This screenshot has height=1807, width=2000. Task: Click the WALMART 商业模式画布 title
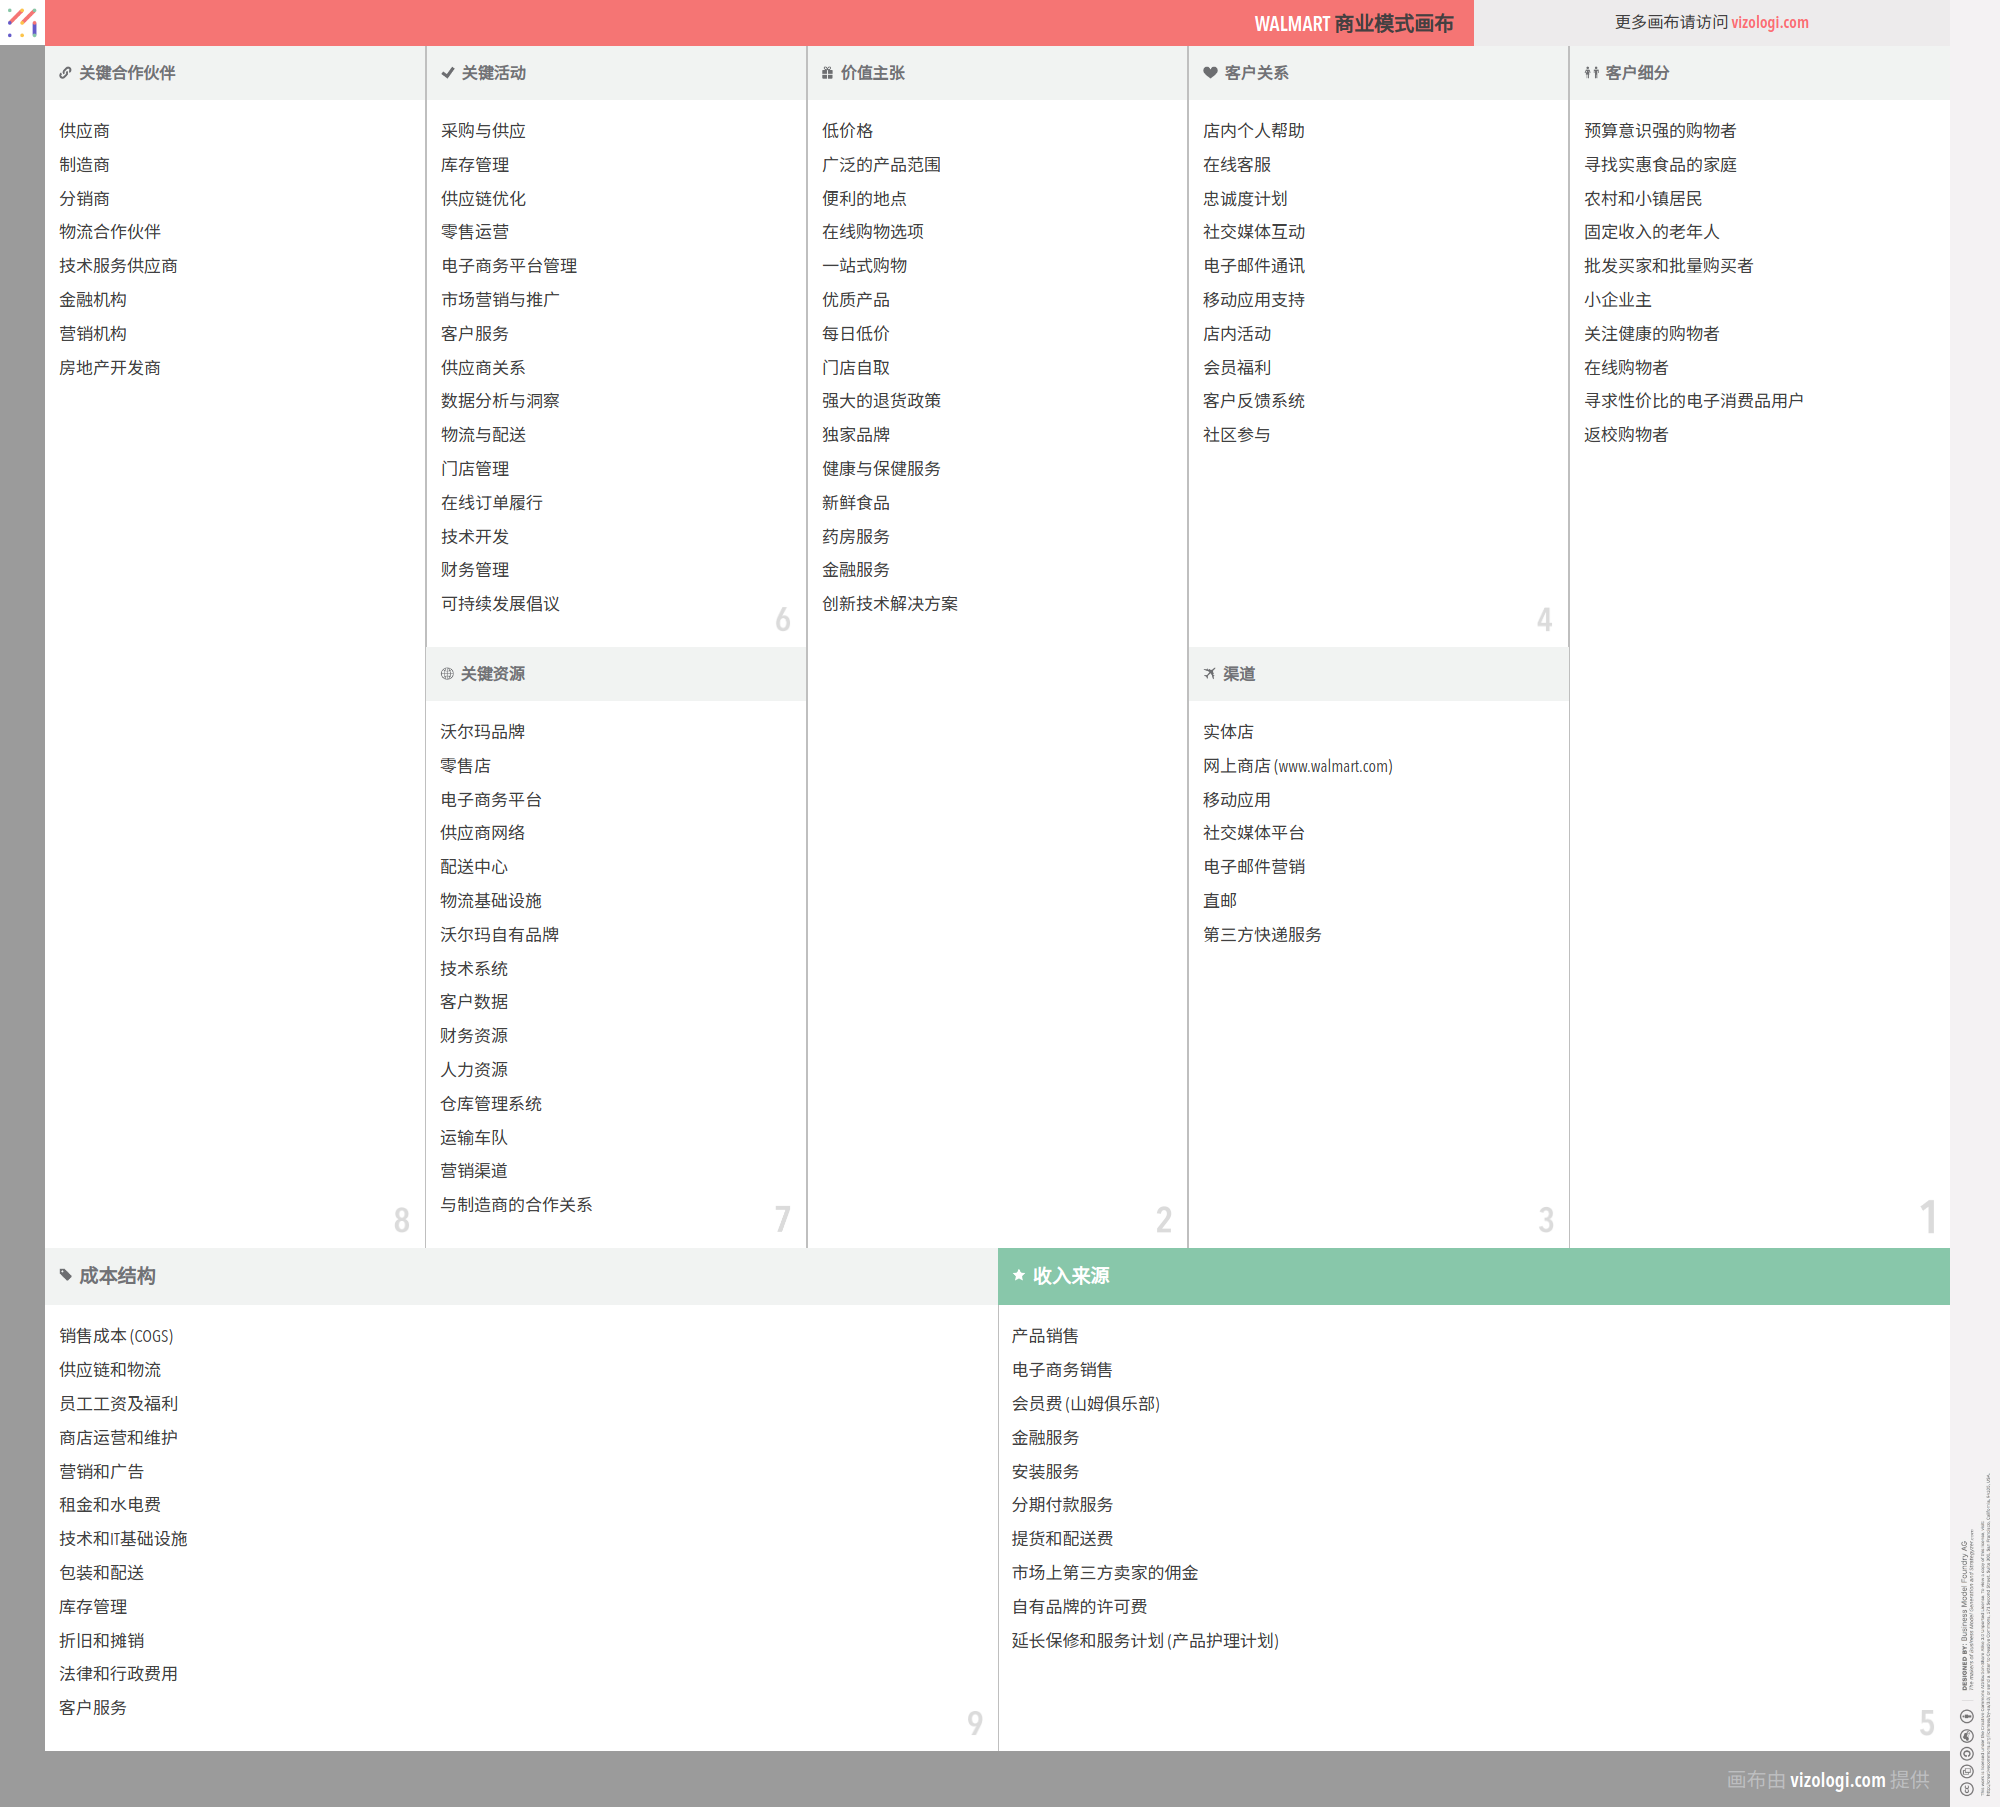pos(1353,23)
